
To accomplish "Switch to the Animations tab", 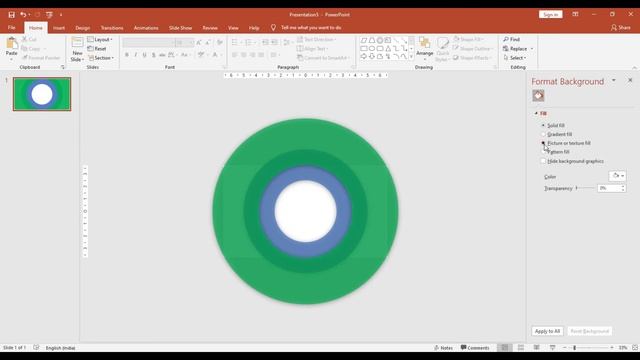I will (146, 28).
